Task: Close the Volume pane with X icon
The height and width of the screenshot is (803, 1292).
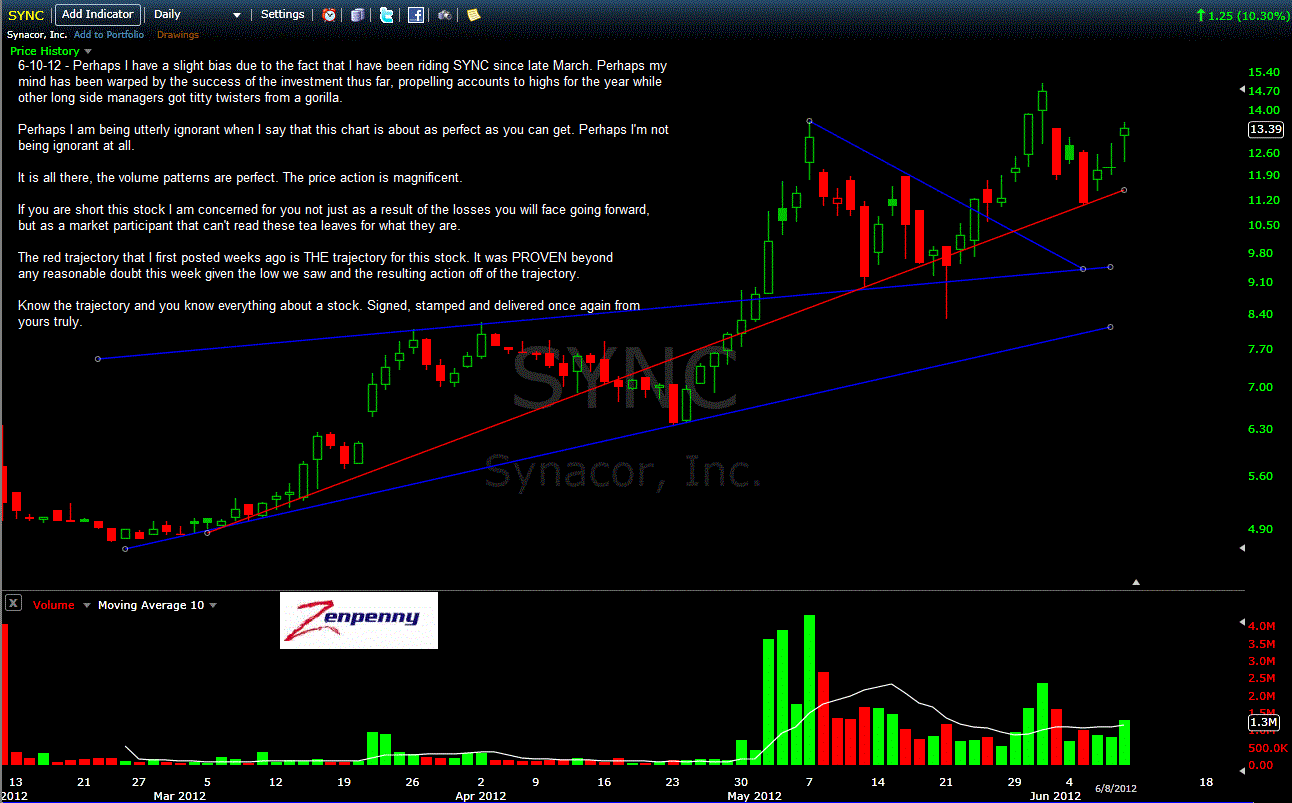Action: [x=14, y=603]
